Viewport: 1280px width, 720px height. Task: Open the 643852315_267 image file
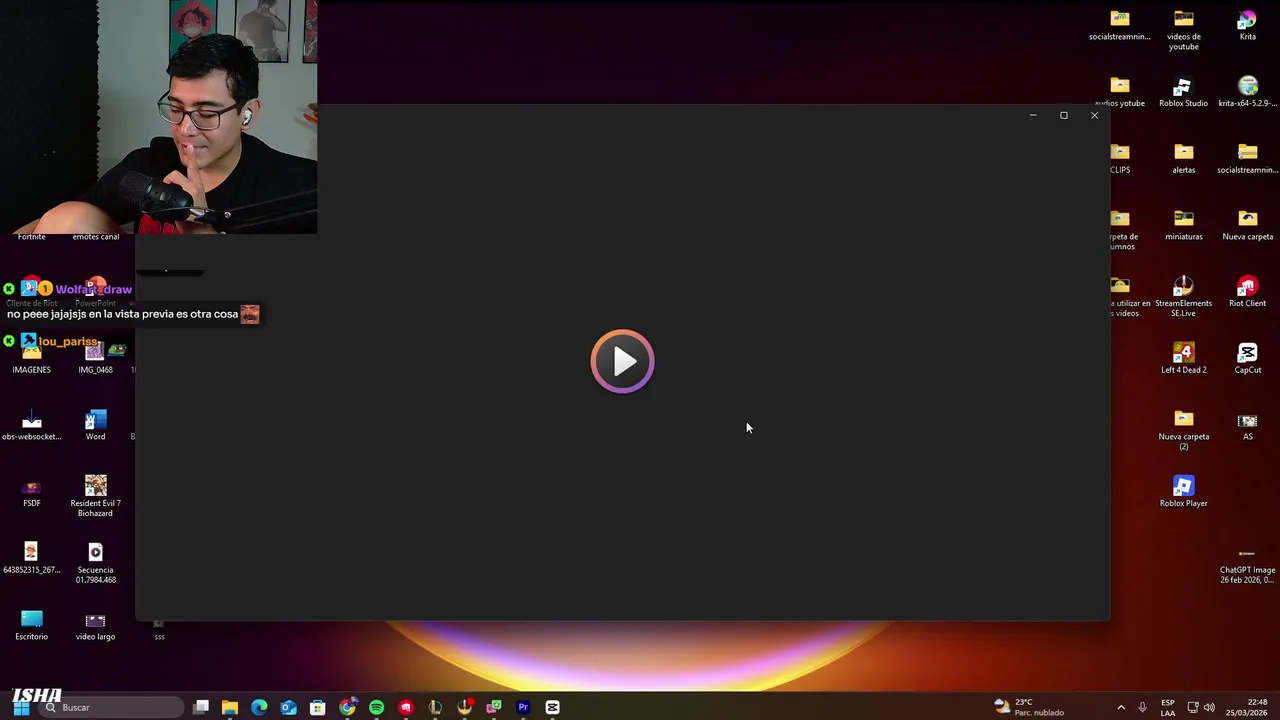[31, 559]
